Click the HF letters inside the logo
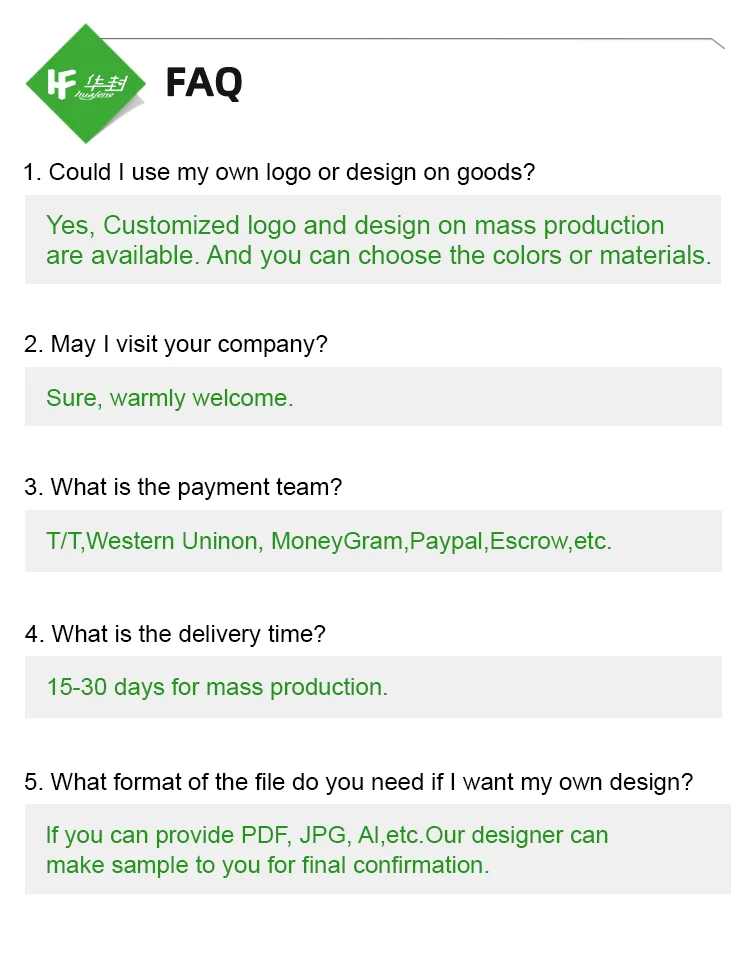Viewport: 750px width, 955px height. (62, 83)
